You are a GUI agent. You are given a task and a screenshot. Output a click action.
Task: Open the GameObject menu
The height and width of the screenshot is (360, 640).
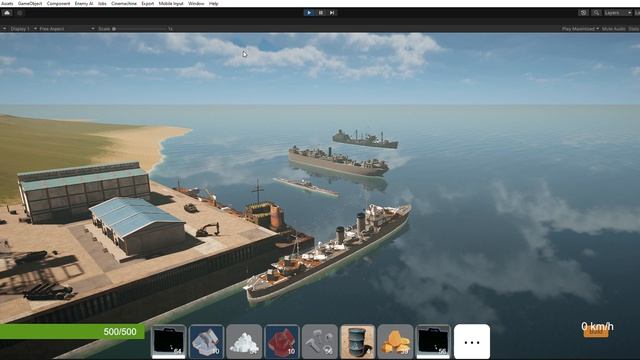30,3
